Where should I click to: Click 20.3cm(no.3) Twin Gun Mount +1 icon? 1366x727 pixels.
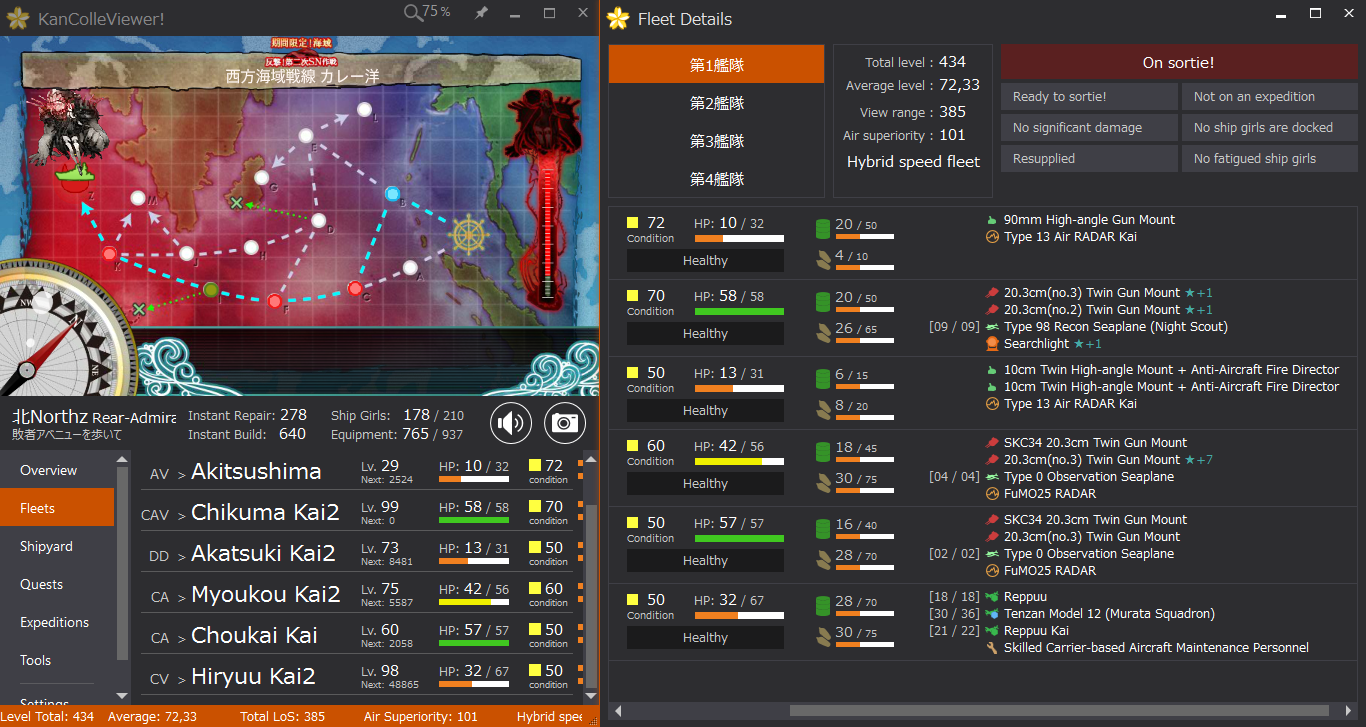tap(992, 293)
